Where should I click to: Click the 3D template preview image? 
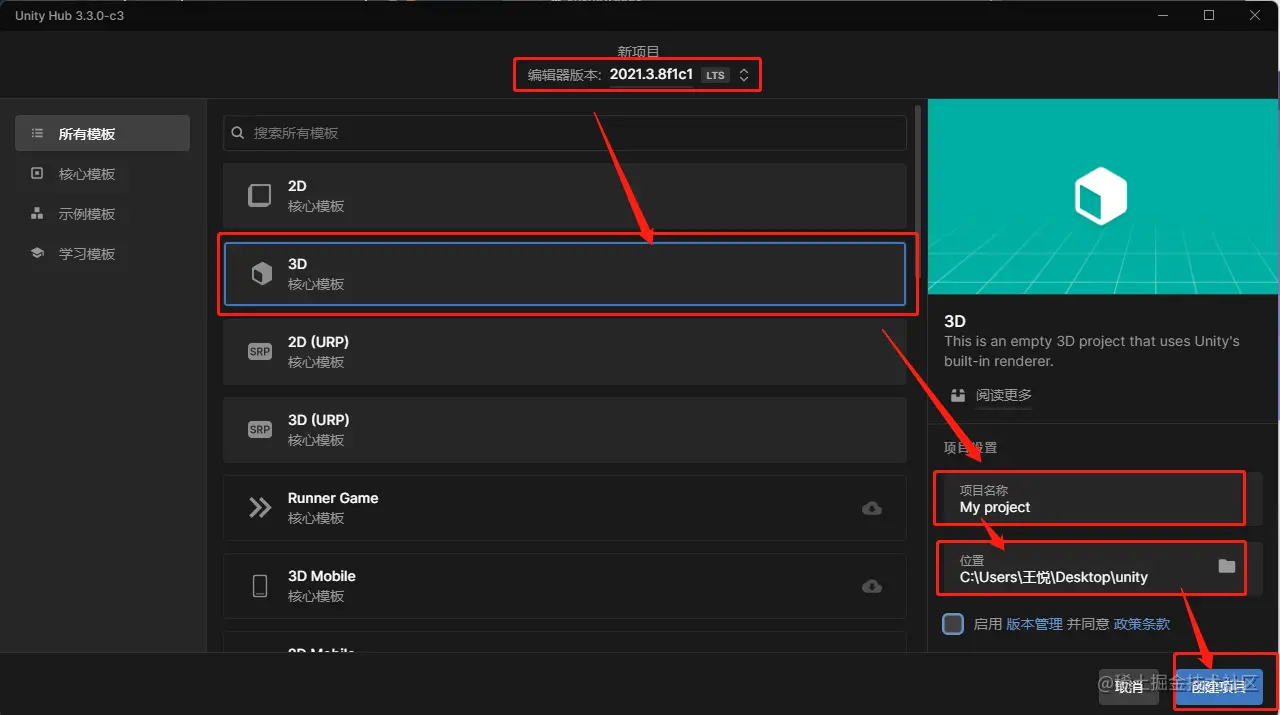click(1103, 197)
